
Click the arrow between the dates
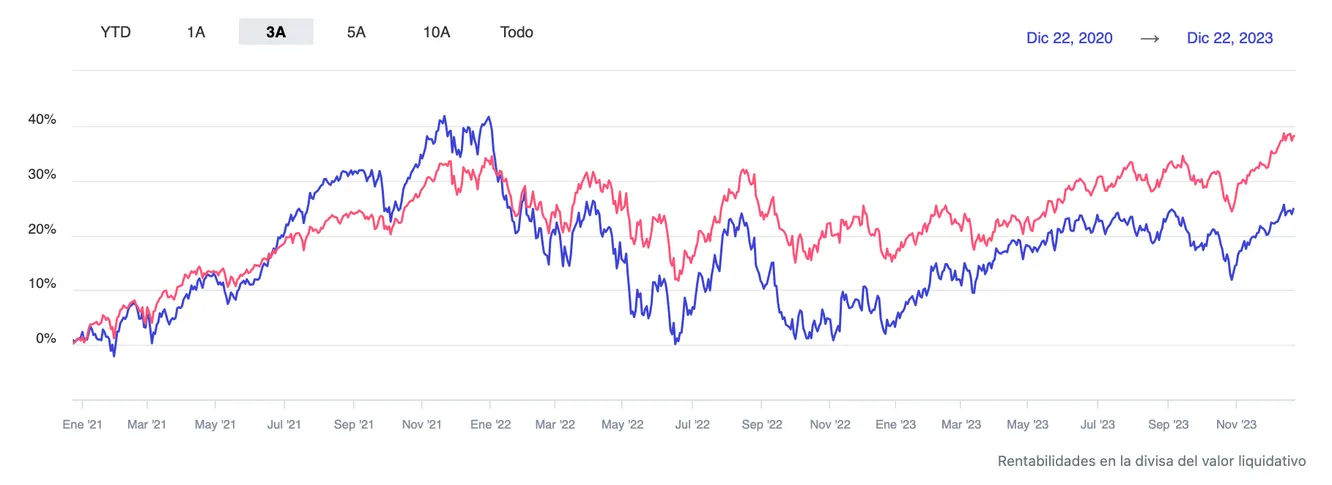[x=1150, y=38]
